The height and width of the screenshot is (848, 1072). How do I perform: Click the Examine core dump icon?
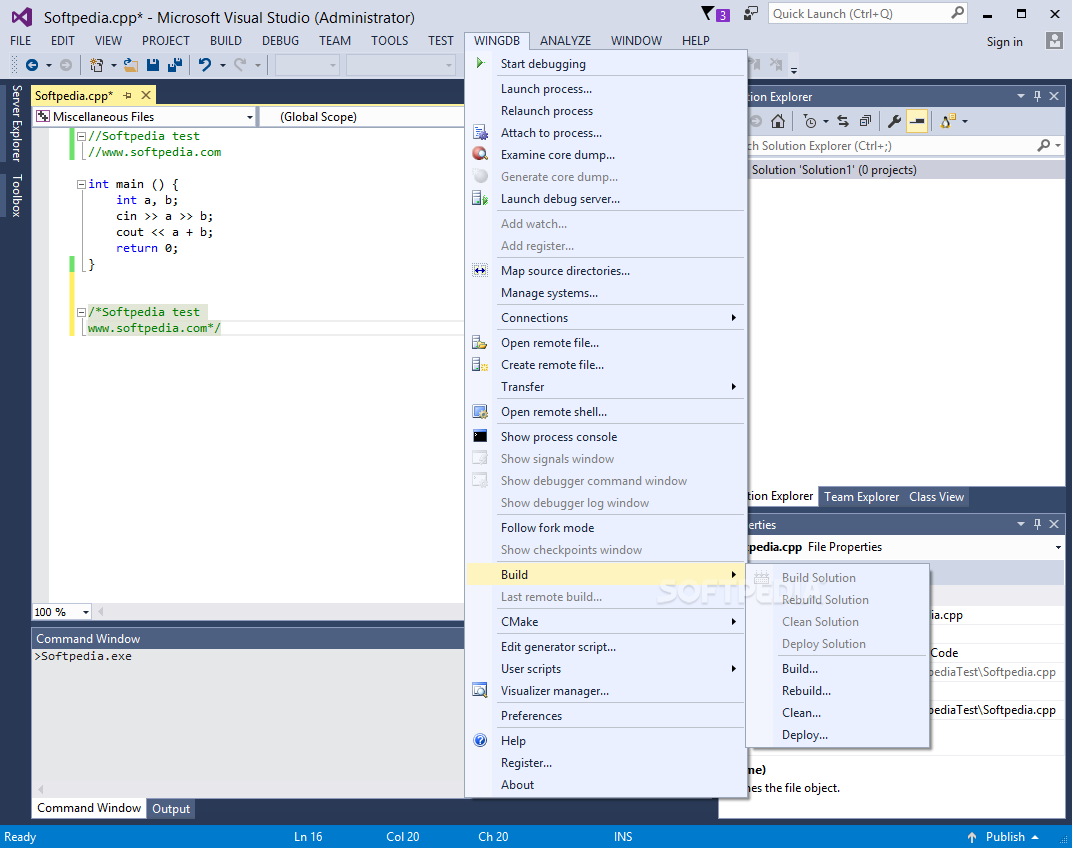point(481,155)
